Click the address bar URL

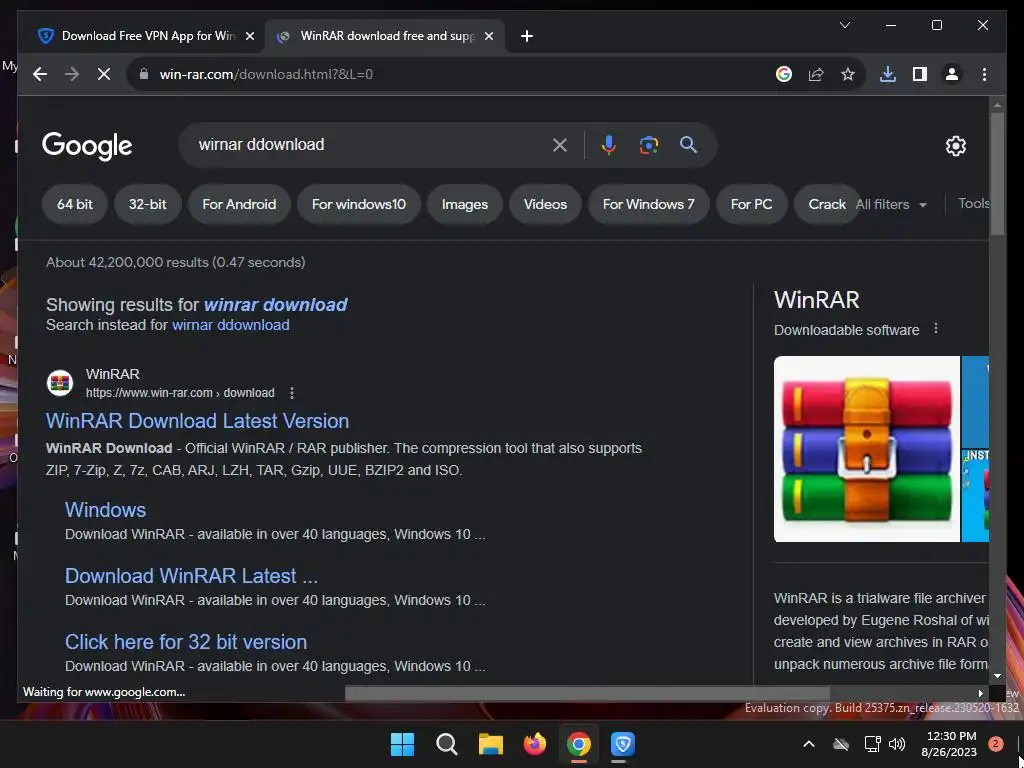266,74
